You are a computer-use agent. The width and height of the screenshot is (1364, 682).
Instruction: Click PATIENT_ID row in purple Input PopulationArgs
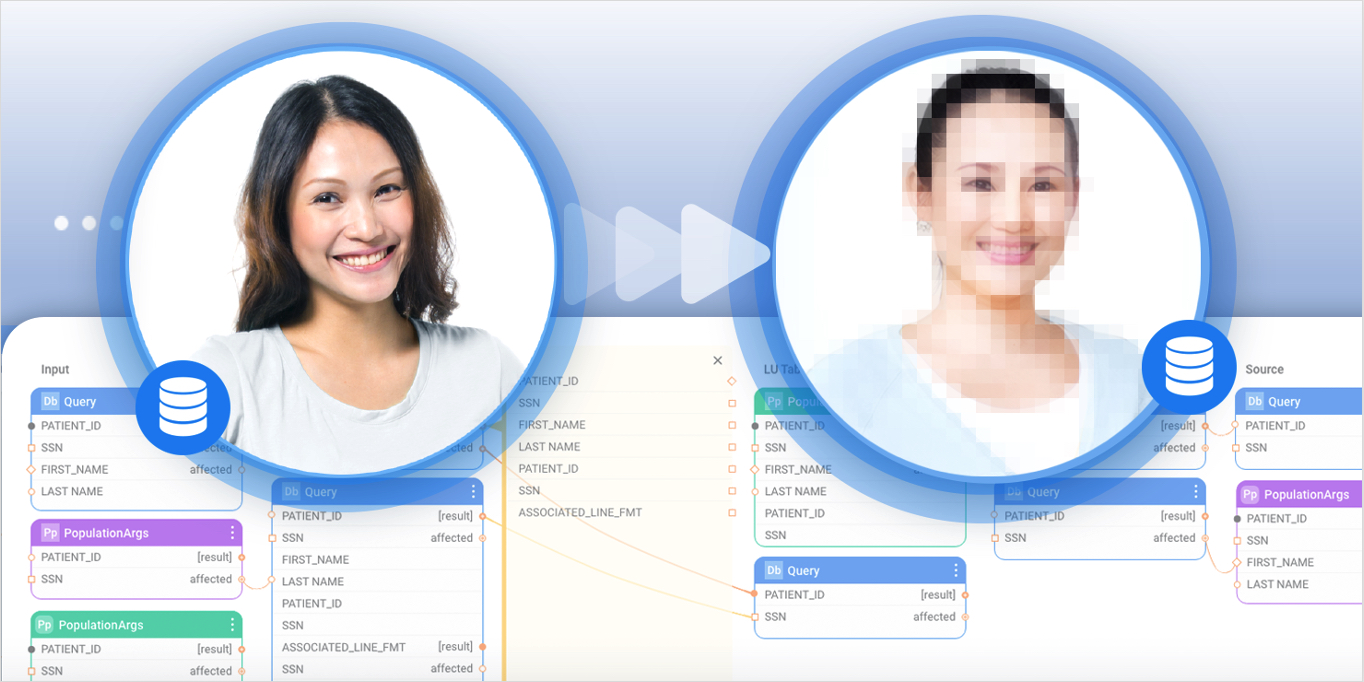coord(136,557)
